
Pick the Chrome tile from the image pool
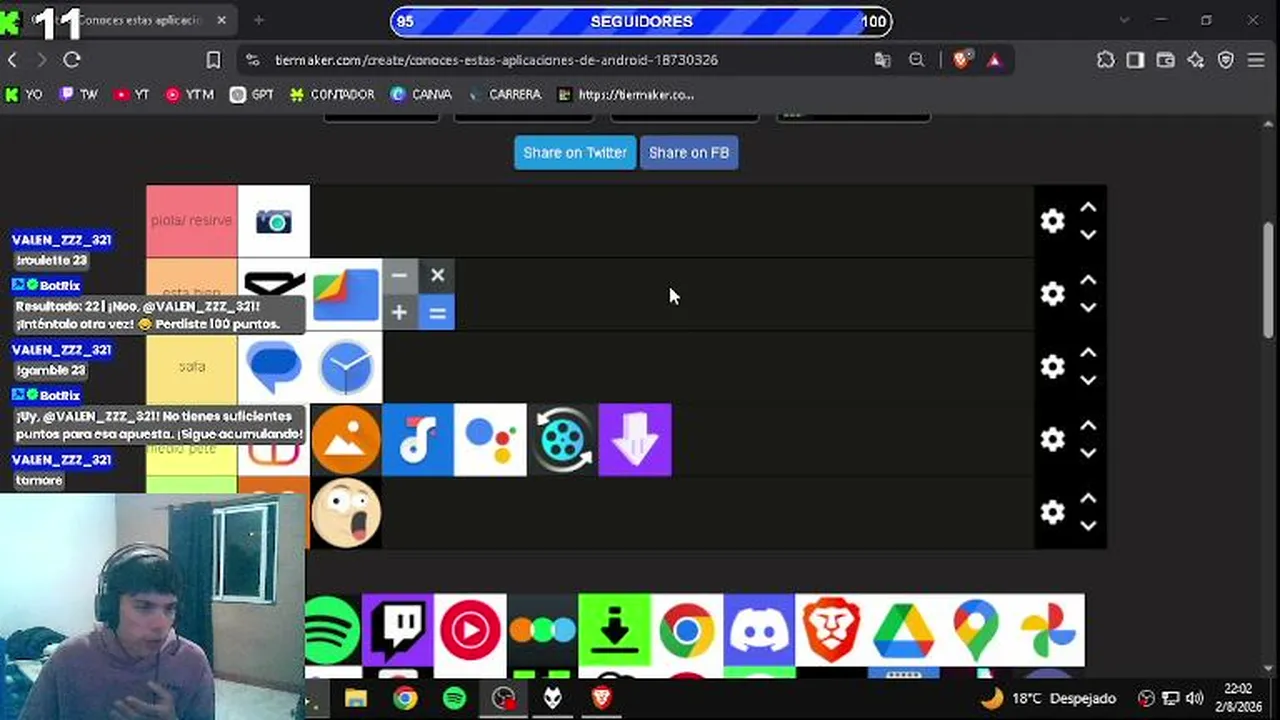point(686,630)
